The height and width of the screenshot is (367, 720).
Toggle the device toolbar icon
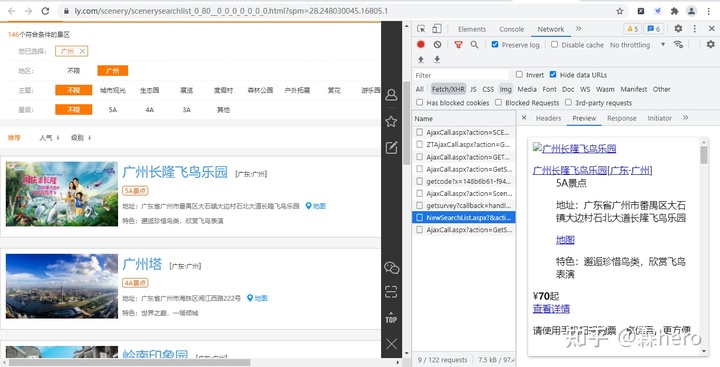(437, 28)
